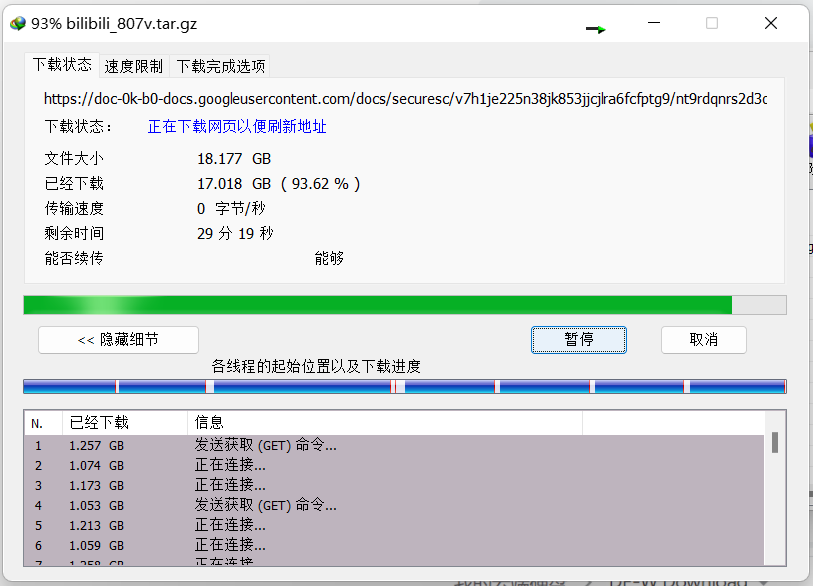813x586 pixels.
Task: Click the downloaded value 17.018 GB (93.62 %)
Action: pyautogui.click(x=278, y=184)
